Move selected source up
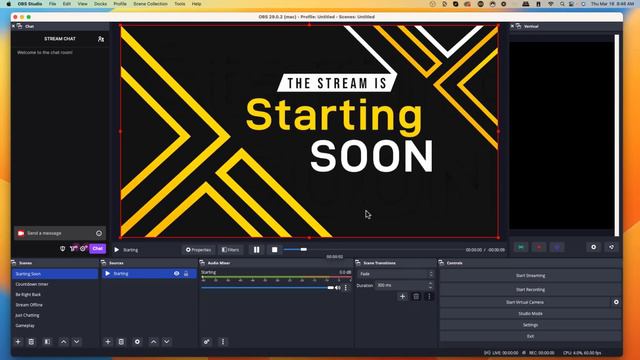640x360 pixels. (x=153, y=342)
